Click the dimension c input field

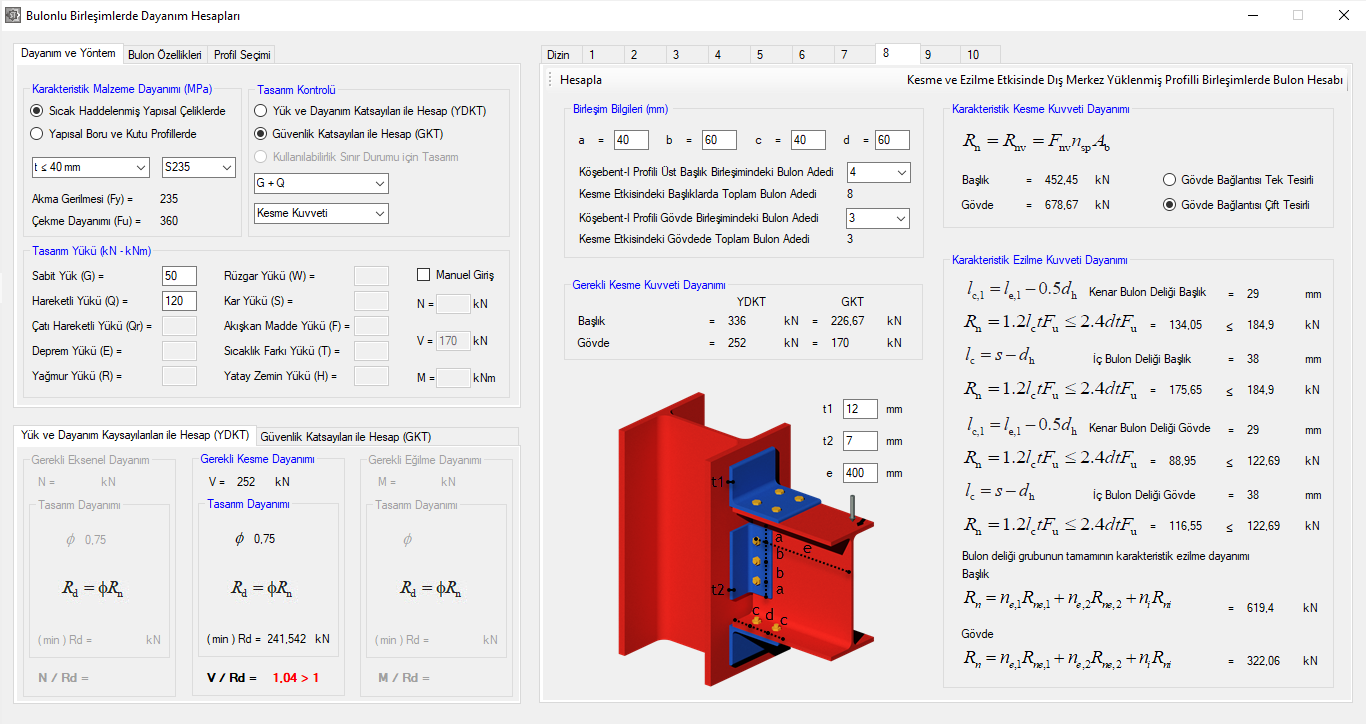pyautogui.click(x=808, y=140)
